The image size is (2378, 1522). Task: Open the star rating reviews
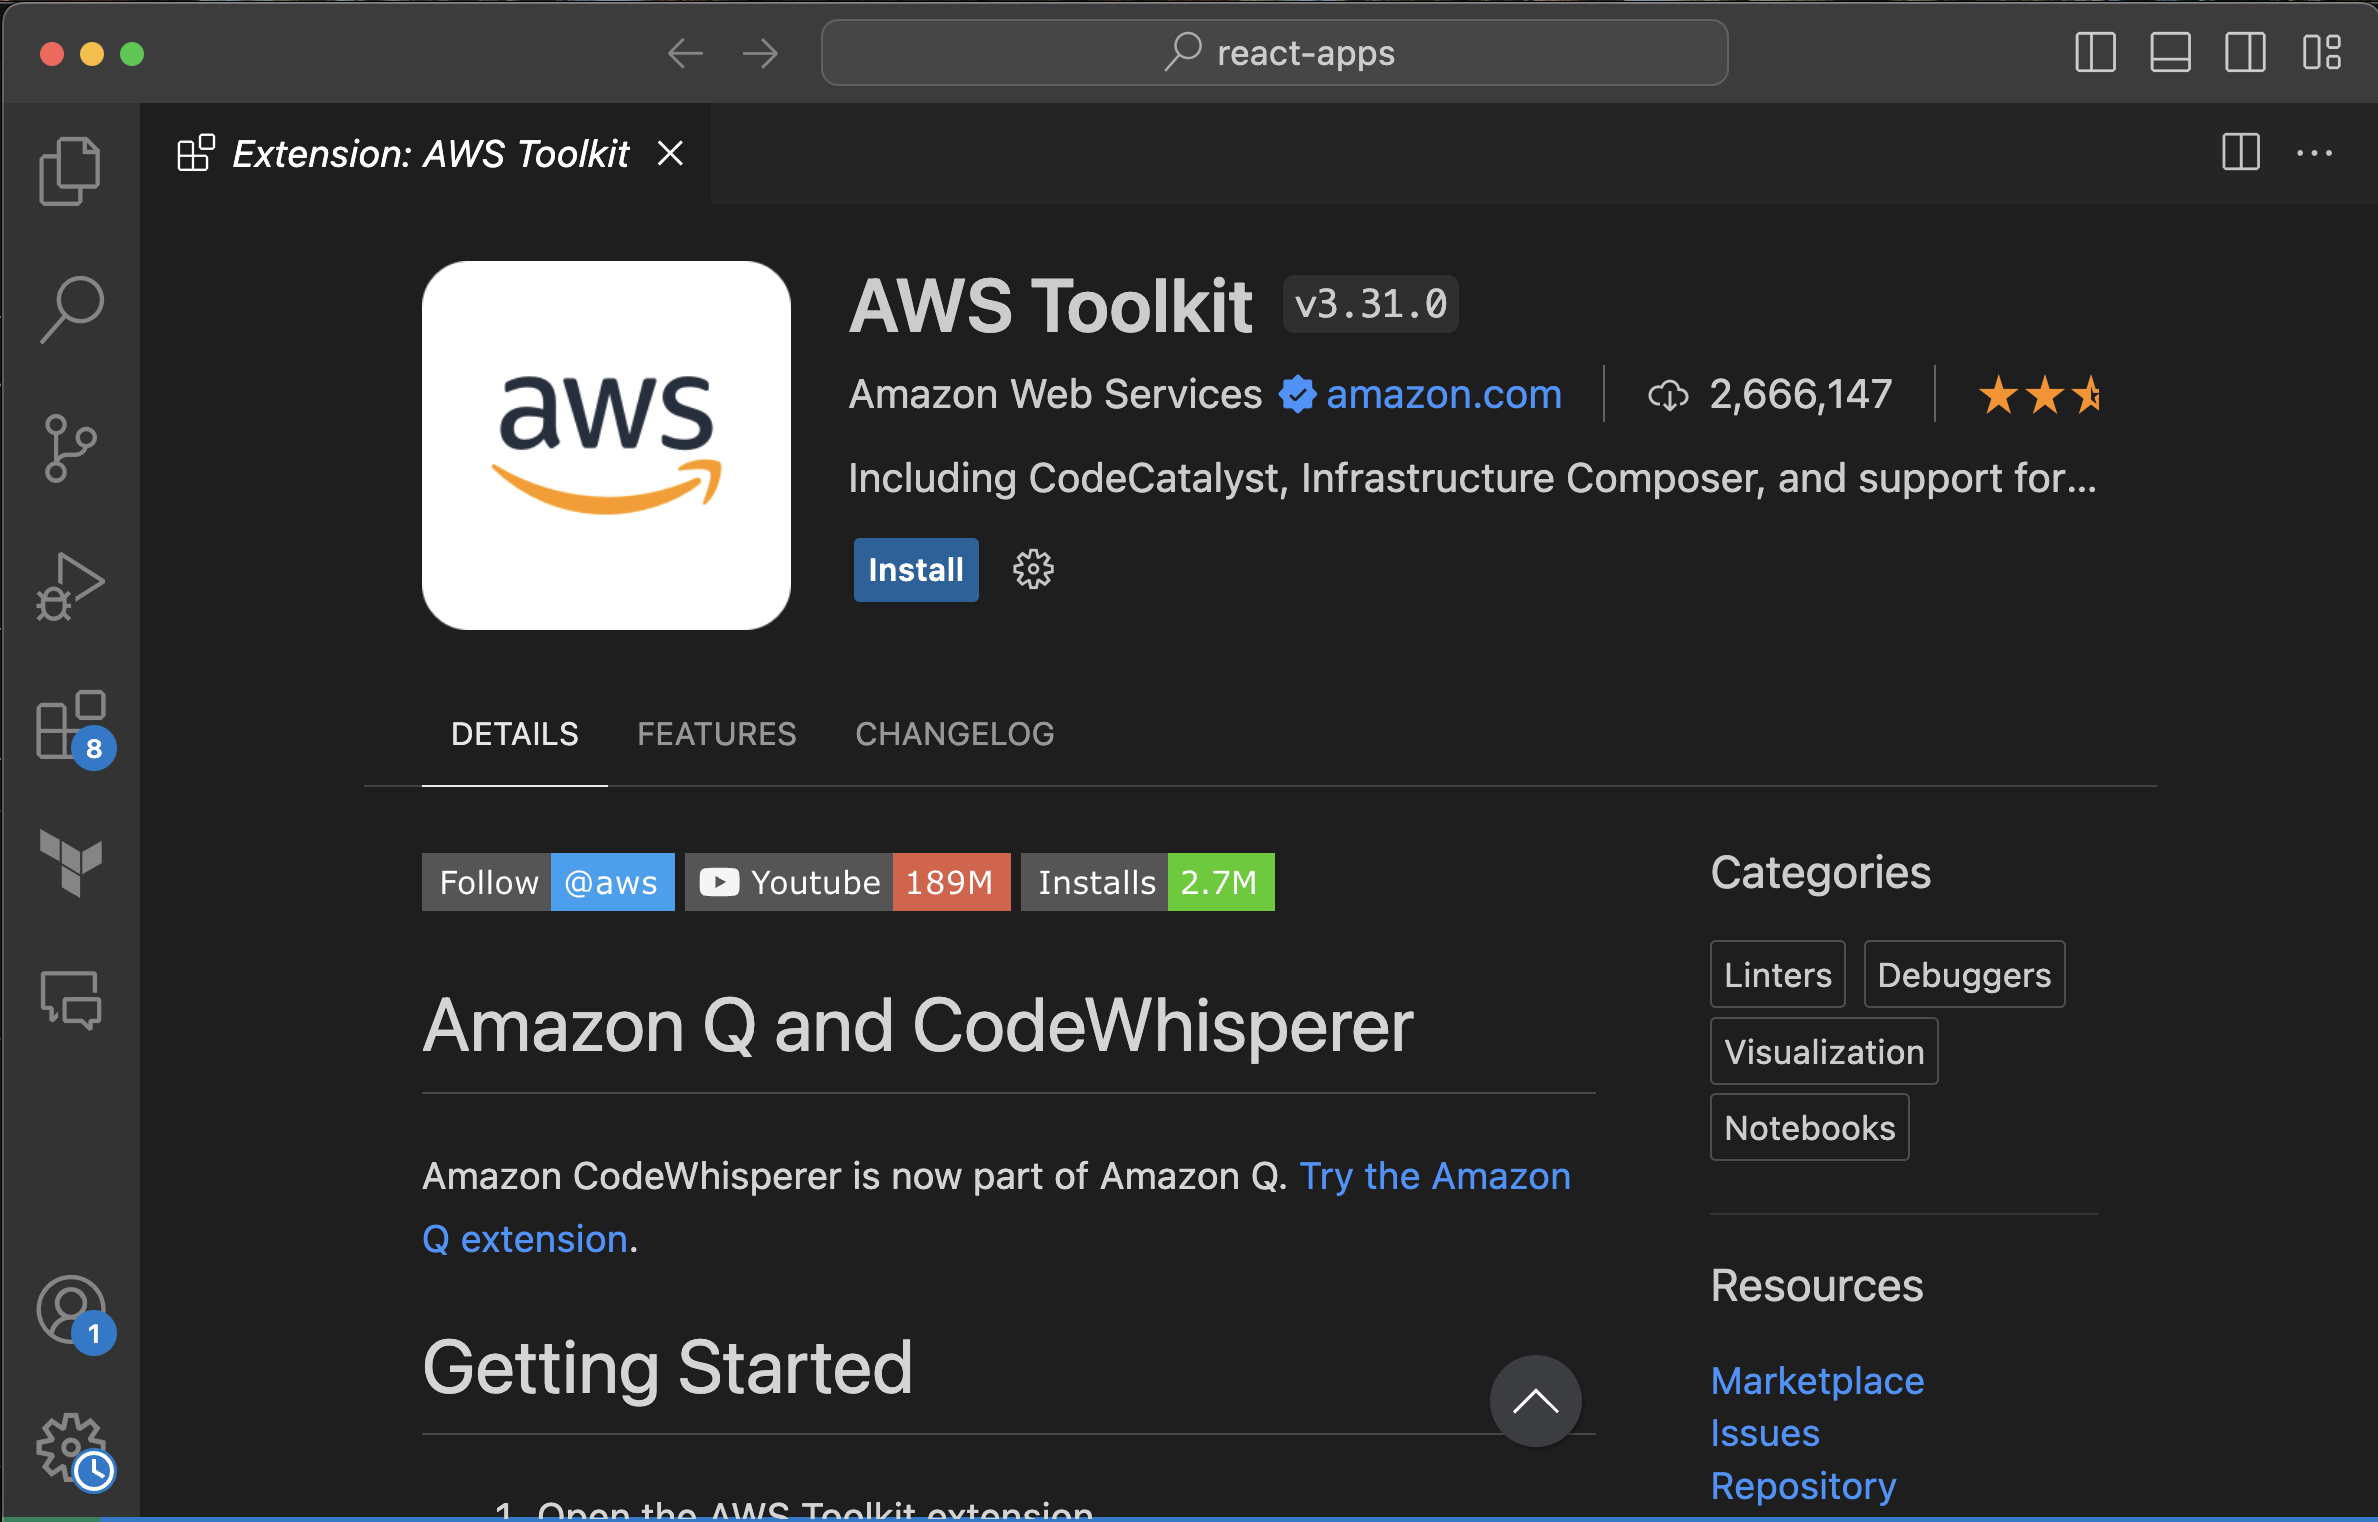point(2040,395)
